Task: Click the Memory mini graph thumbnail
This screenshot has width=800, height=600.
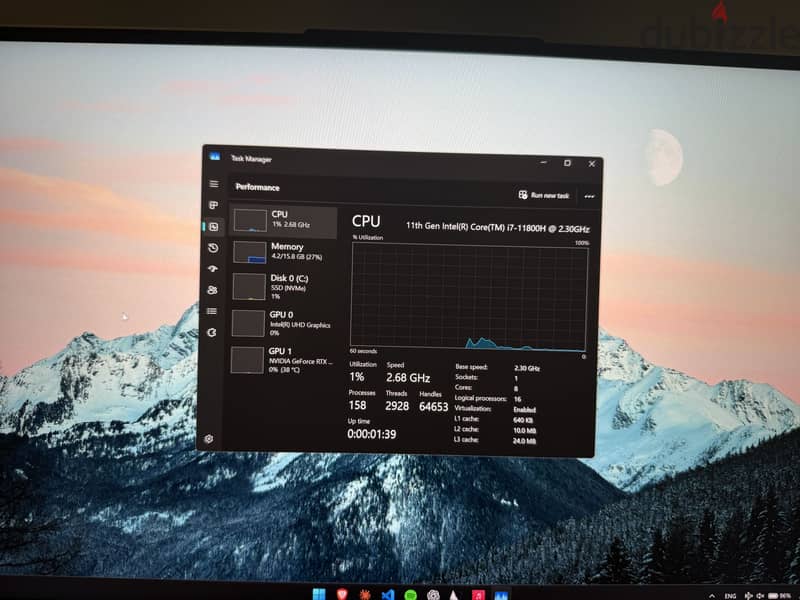Action: (x=250, y=252)
